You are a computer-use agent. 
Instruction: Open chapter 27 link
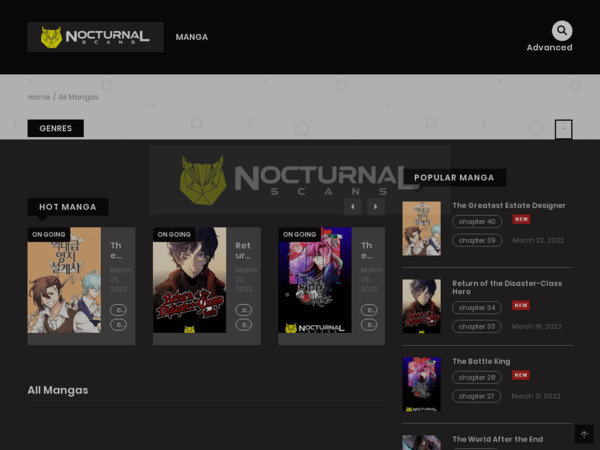[x=476, y=396]
